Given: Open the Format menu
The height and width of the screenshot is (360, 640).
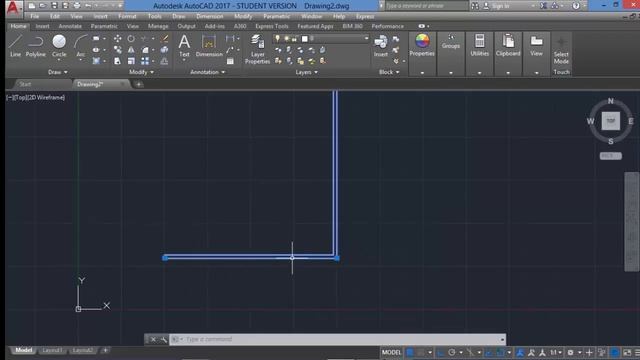Looking at the screenshot, I should coord(127,16).
